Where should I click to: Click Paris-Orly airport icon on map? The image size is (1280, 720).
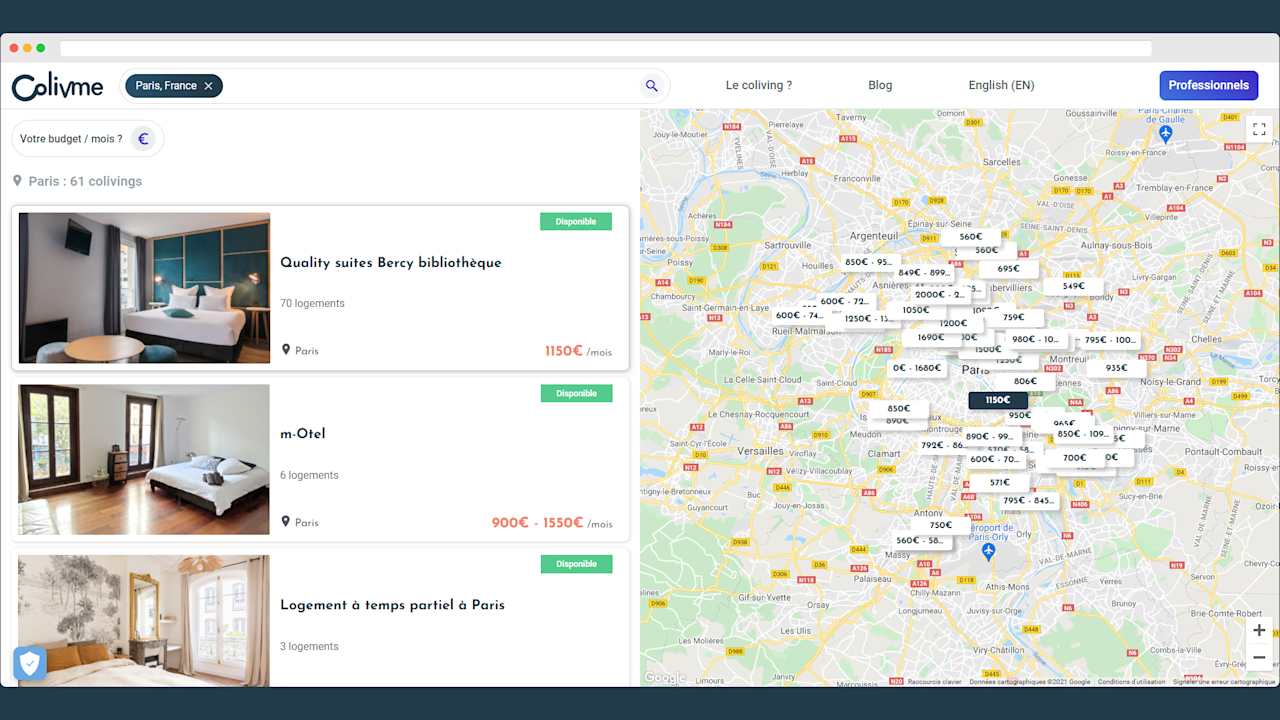tap(988, 551)
